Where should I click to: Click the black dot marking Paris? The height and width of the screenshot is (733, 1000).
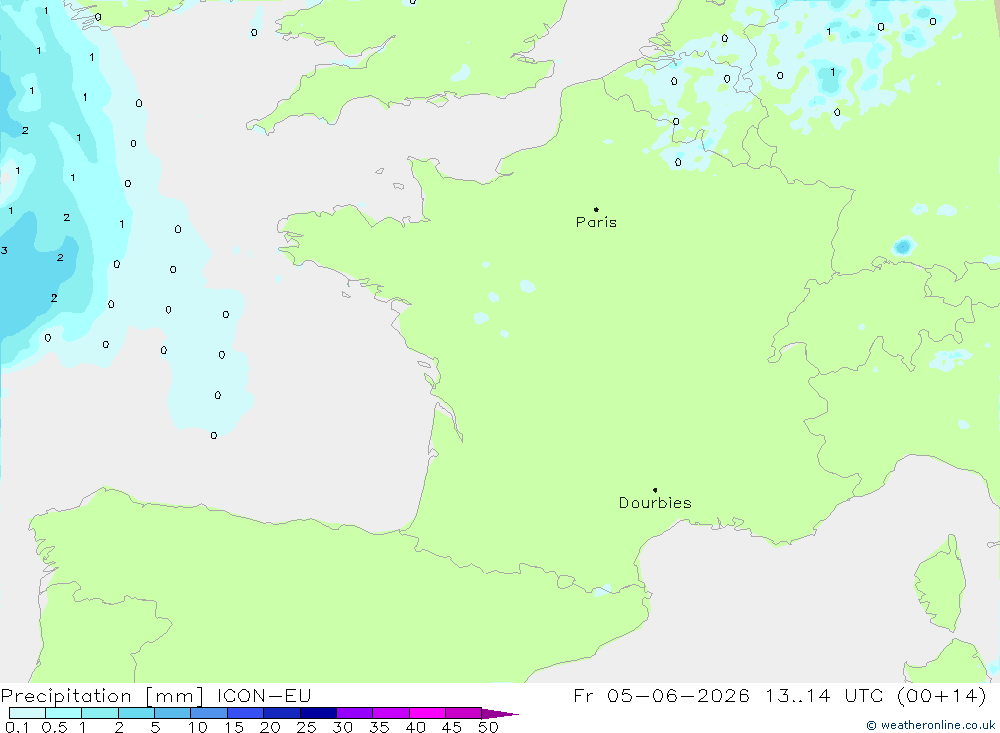596,209
